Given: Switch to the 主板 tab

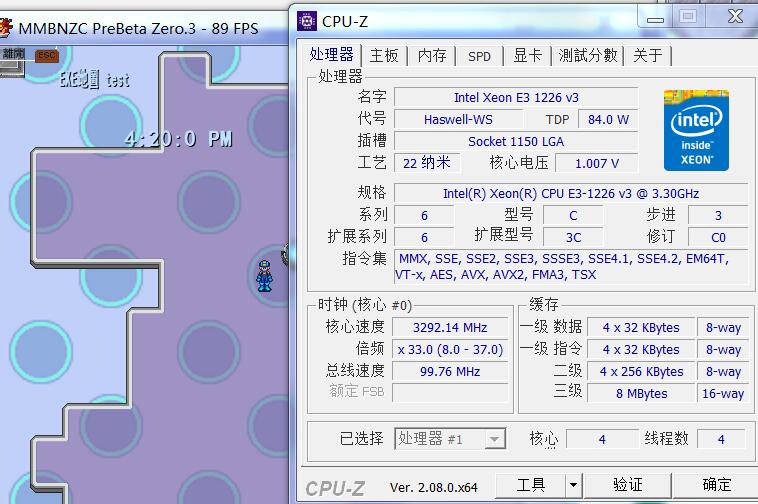Looking at the screenshot, I should pyautogui.click(x=384, y=56).
